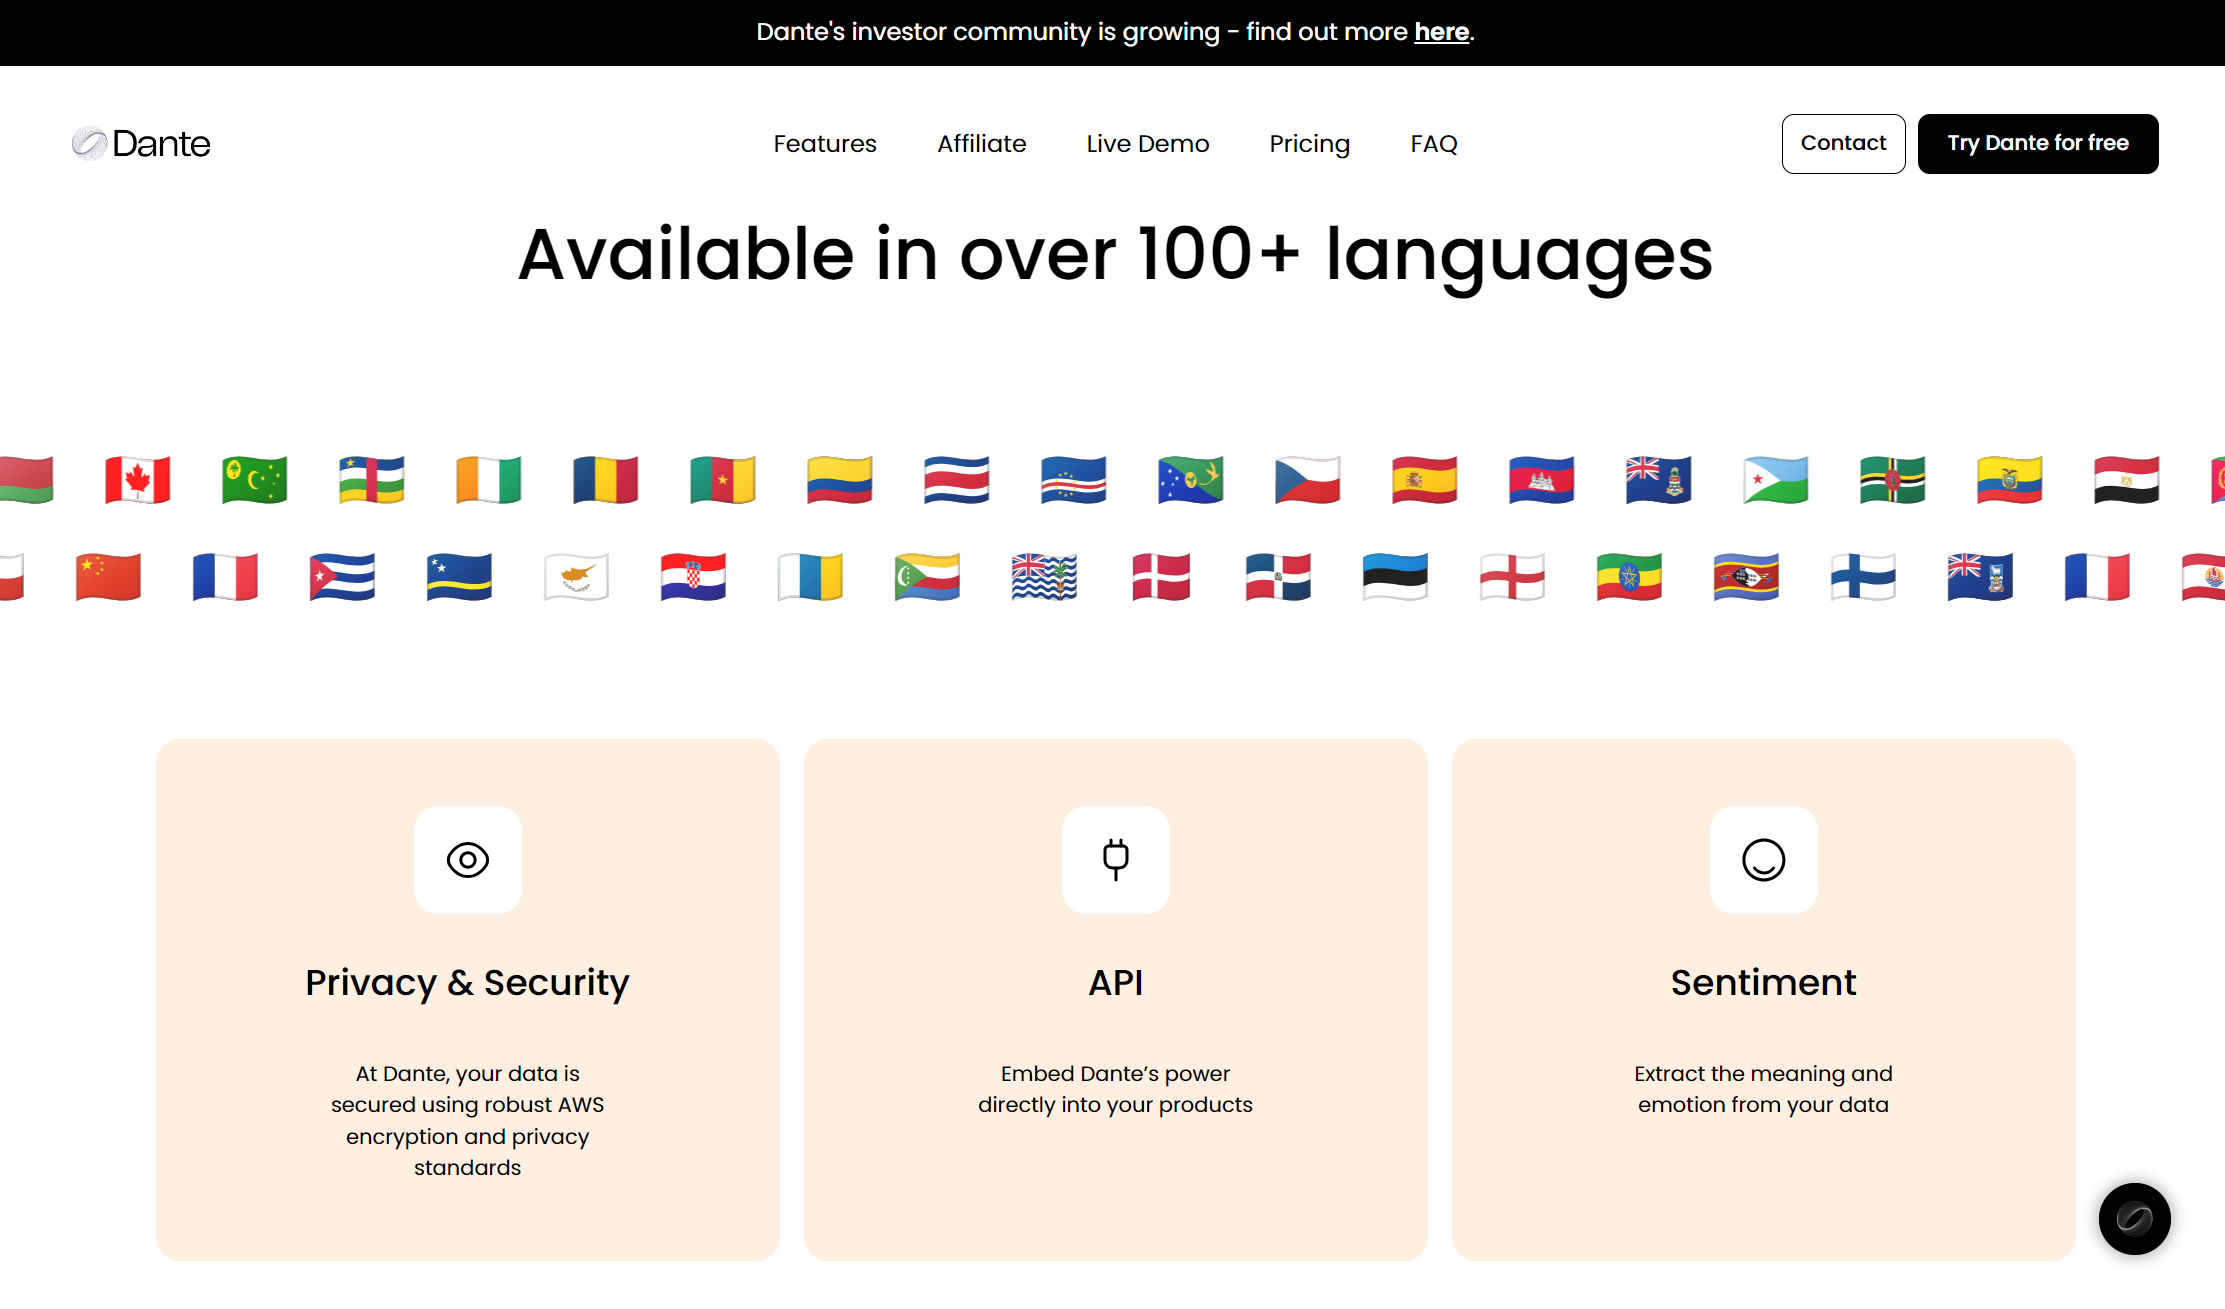Select the England St George cross flag

(x=1513, y=577)
